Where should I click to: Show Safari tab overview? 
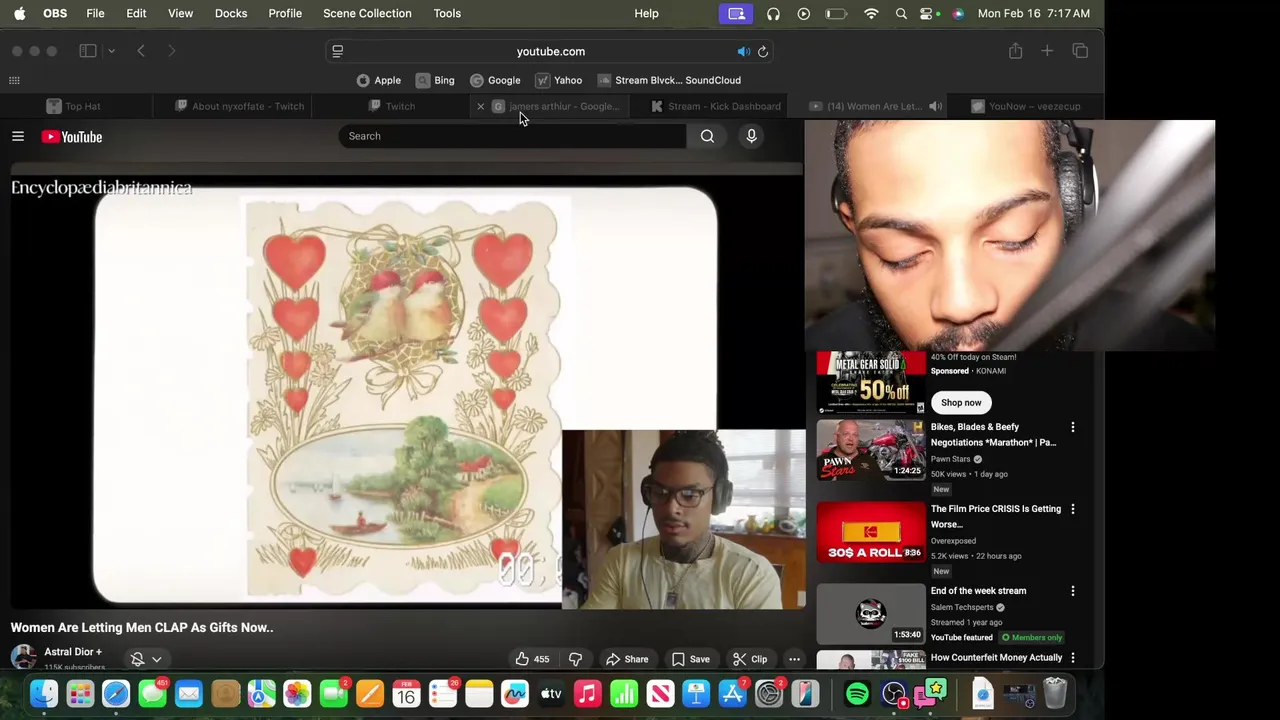click(x=1080, y=51)
